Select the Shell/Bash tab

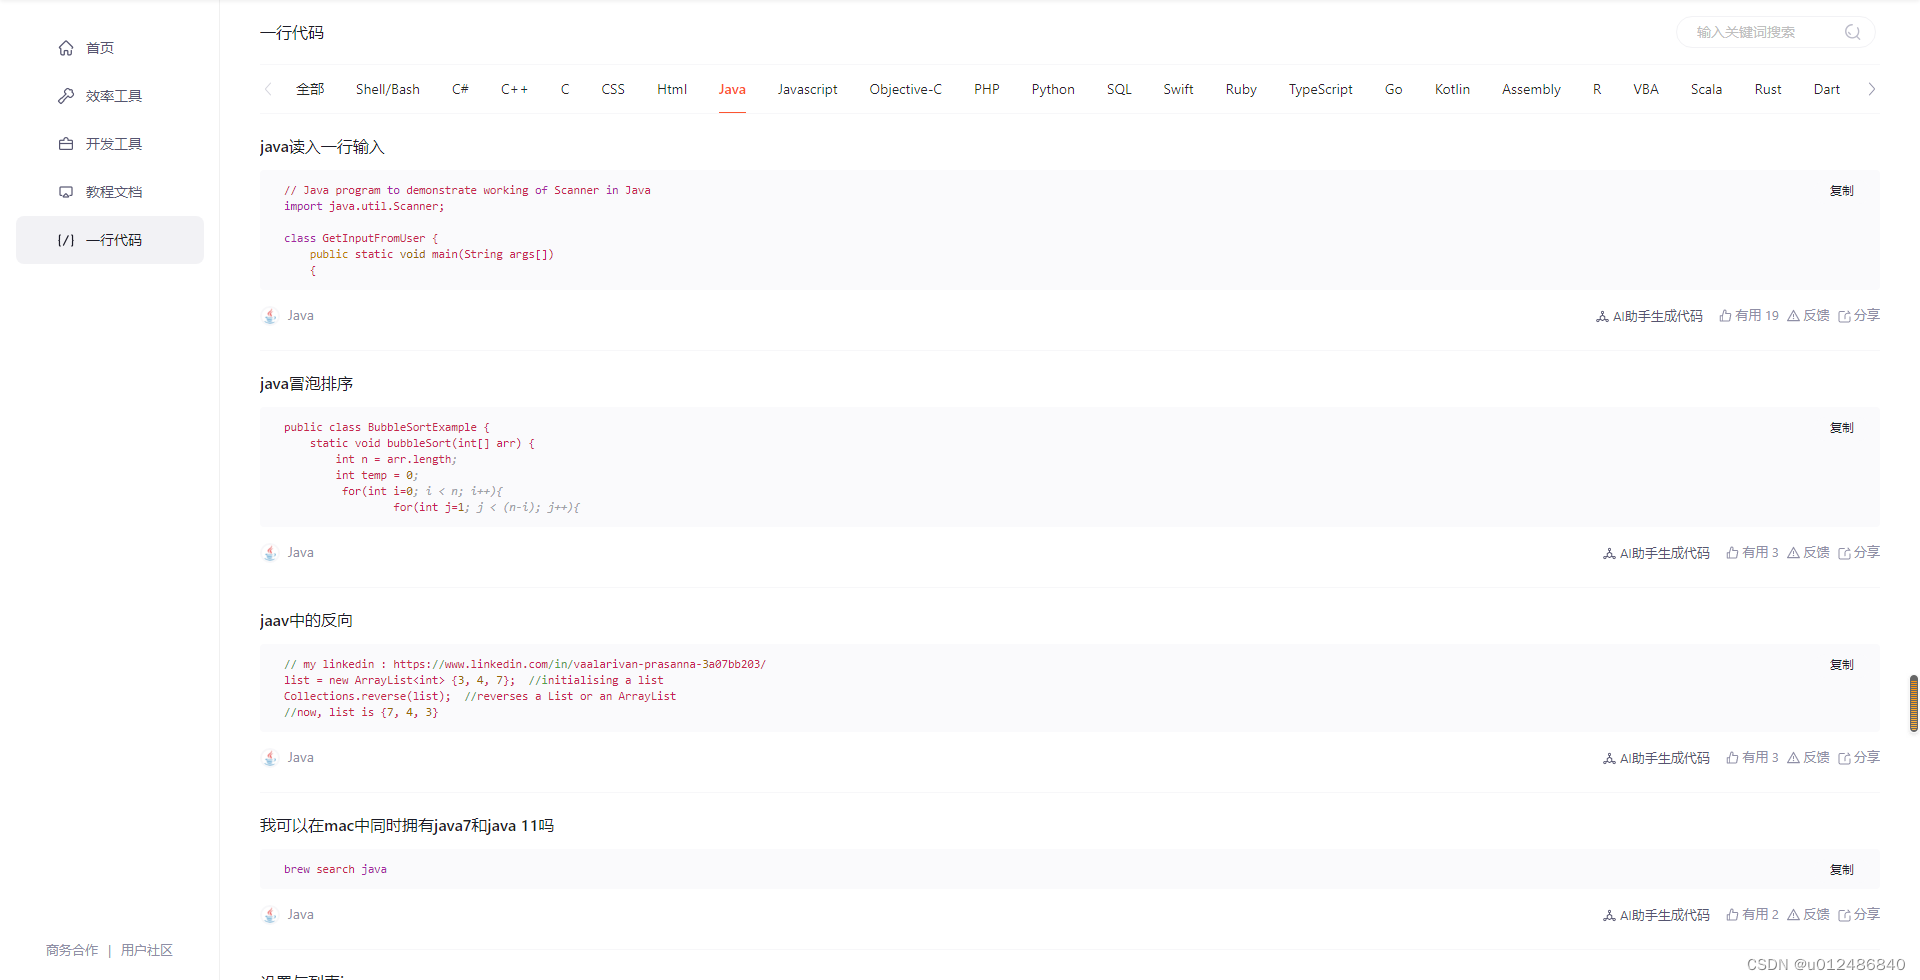pos(388,89)
